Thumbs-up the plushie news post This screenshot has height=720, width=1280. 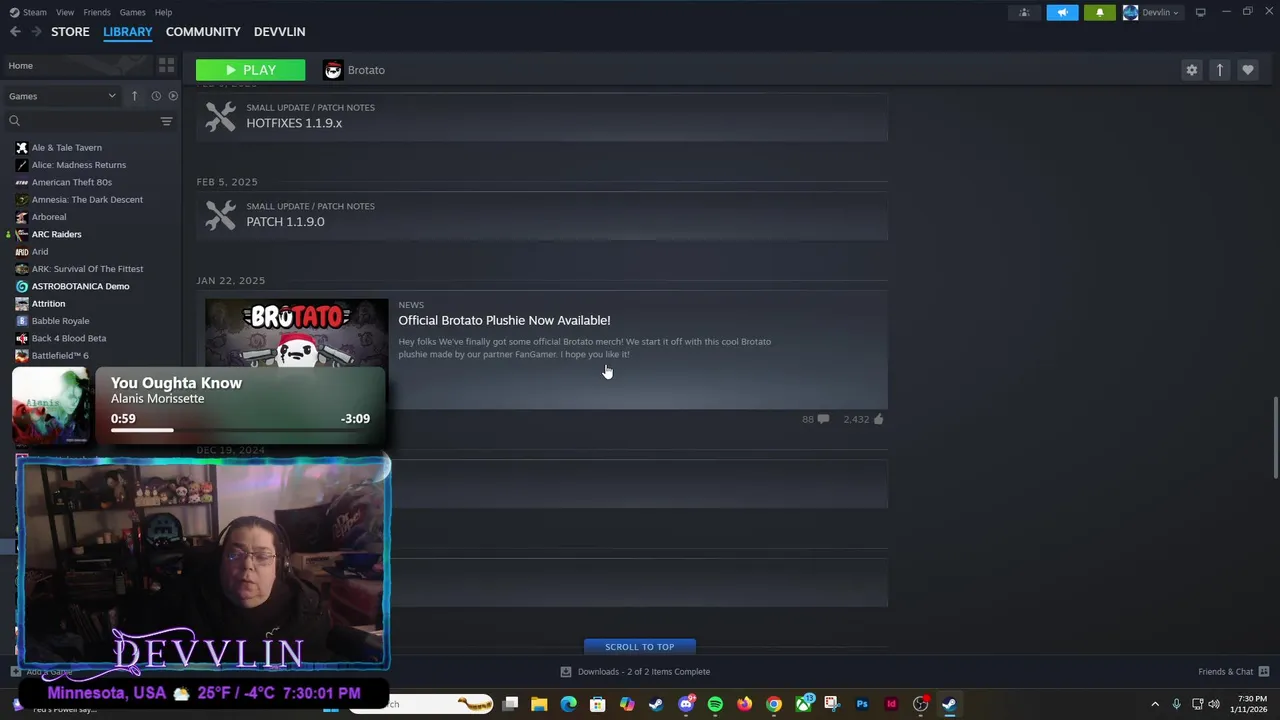pos(863,419)
